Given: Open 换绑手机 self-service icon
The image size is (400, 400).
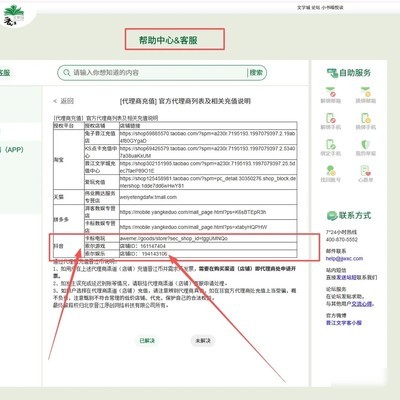Looking at the screenshot, I should (366, 121).
